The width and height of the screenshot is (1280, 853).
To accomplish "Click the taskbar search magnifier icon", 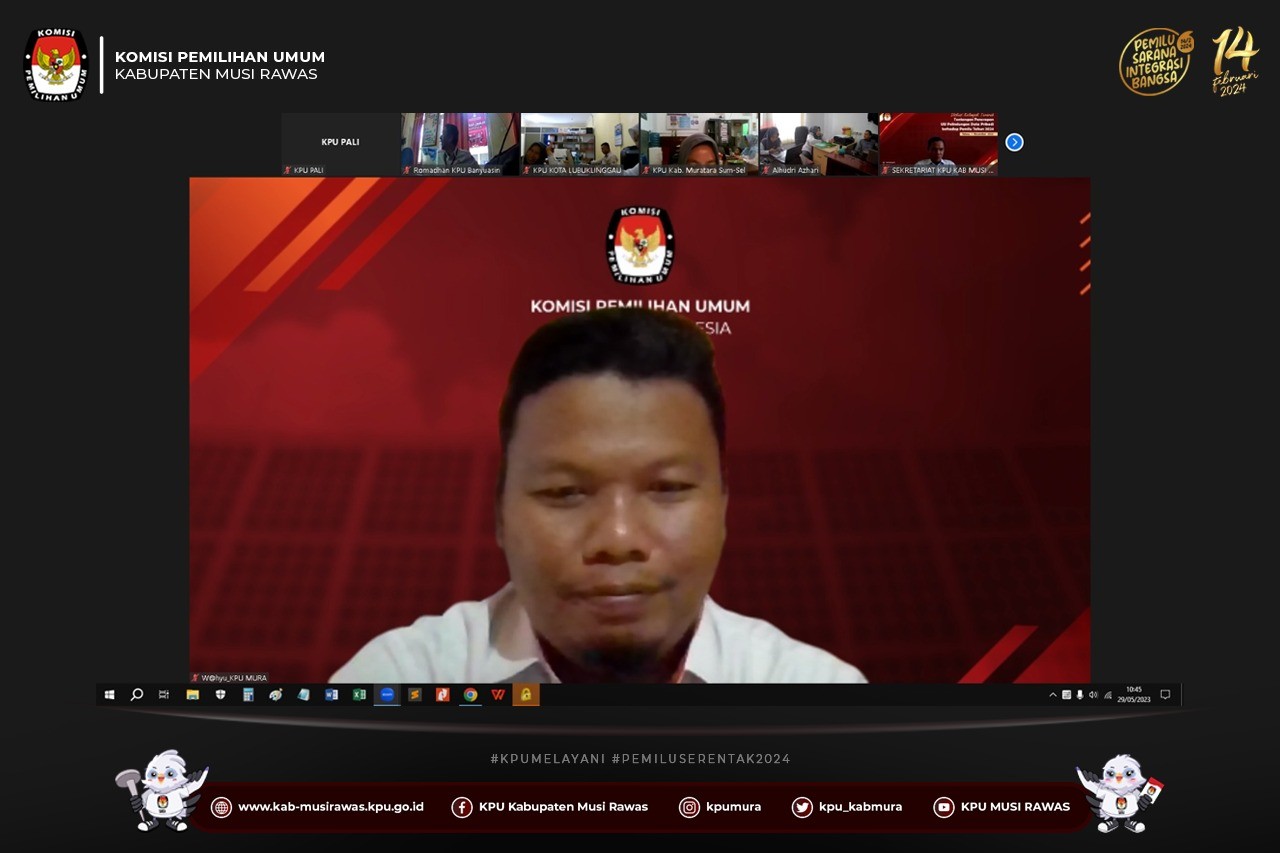I will click(137, 695).
